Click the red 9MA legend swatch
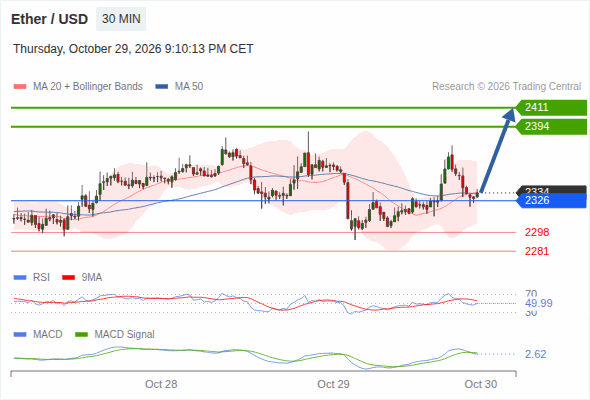 [x=68, y=278]
